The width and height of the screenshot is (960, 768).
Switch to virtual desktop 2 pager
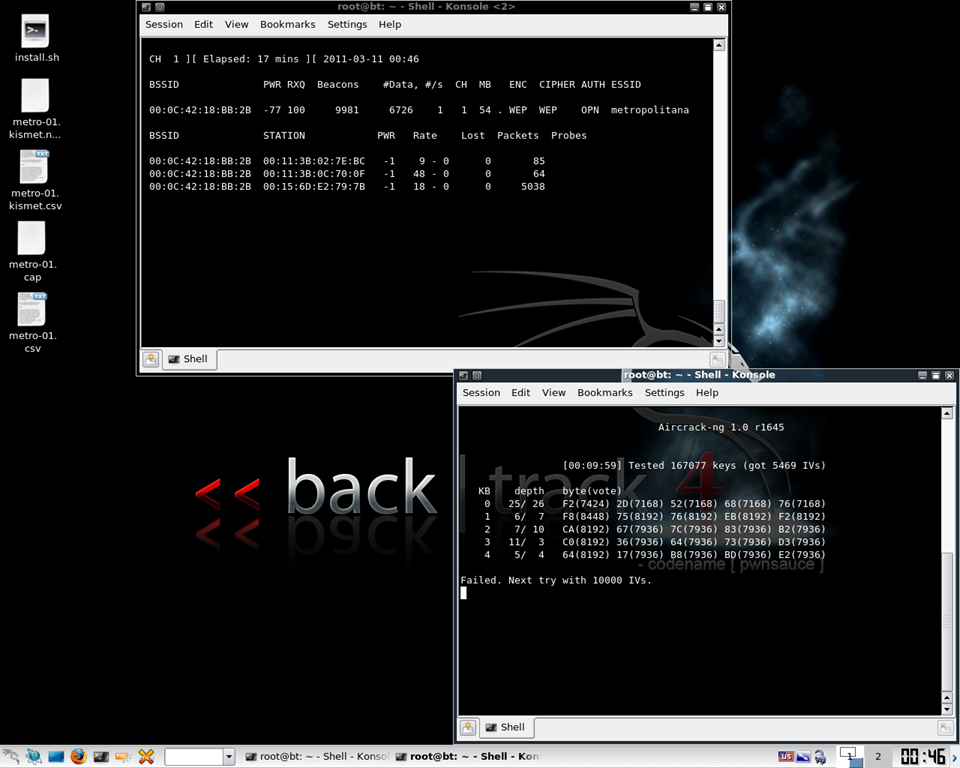[878, 756]
